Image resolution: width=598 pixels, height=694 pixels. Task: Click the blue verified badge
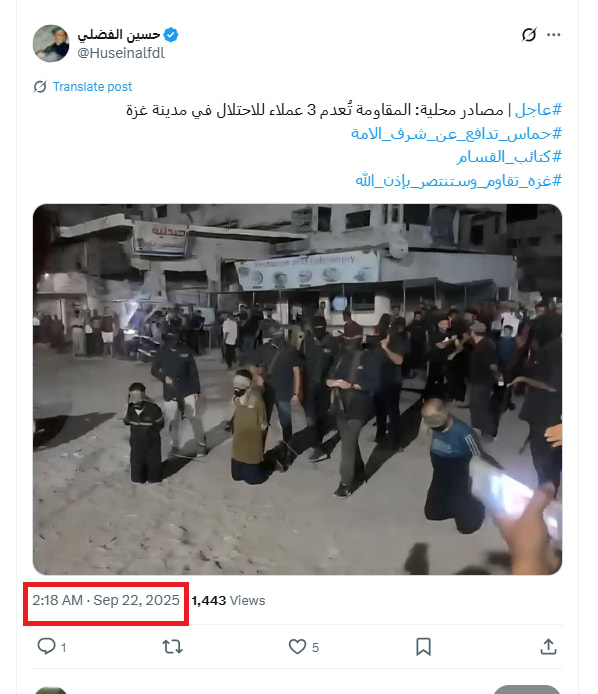click(171, 35)
